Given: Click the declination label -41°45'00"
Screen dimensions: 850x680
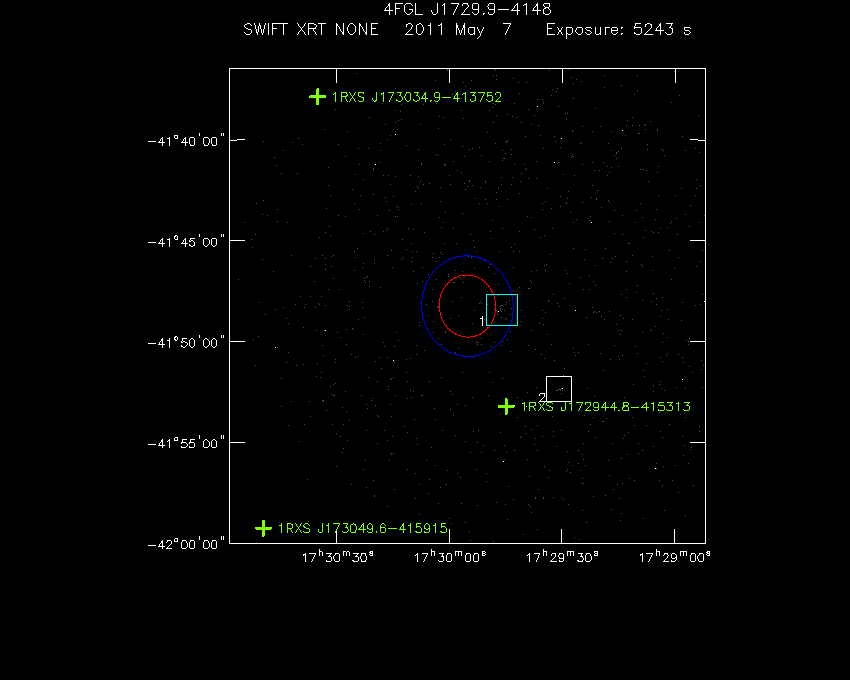Looking at the screenshot, I should coord(186,241).
